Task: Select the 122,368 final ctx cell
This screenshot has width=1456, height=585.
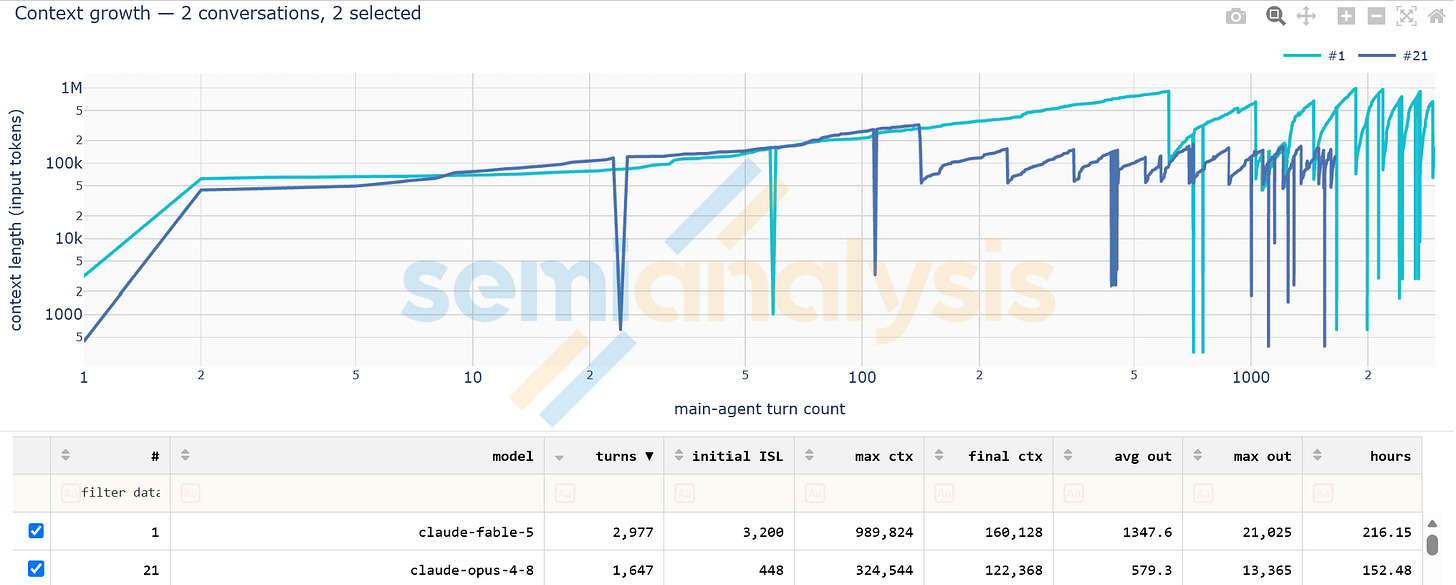Action: 989,569
